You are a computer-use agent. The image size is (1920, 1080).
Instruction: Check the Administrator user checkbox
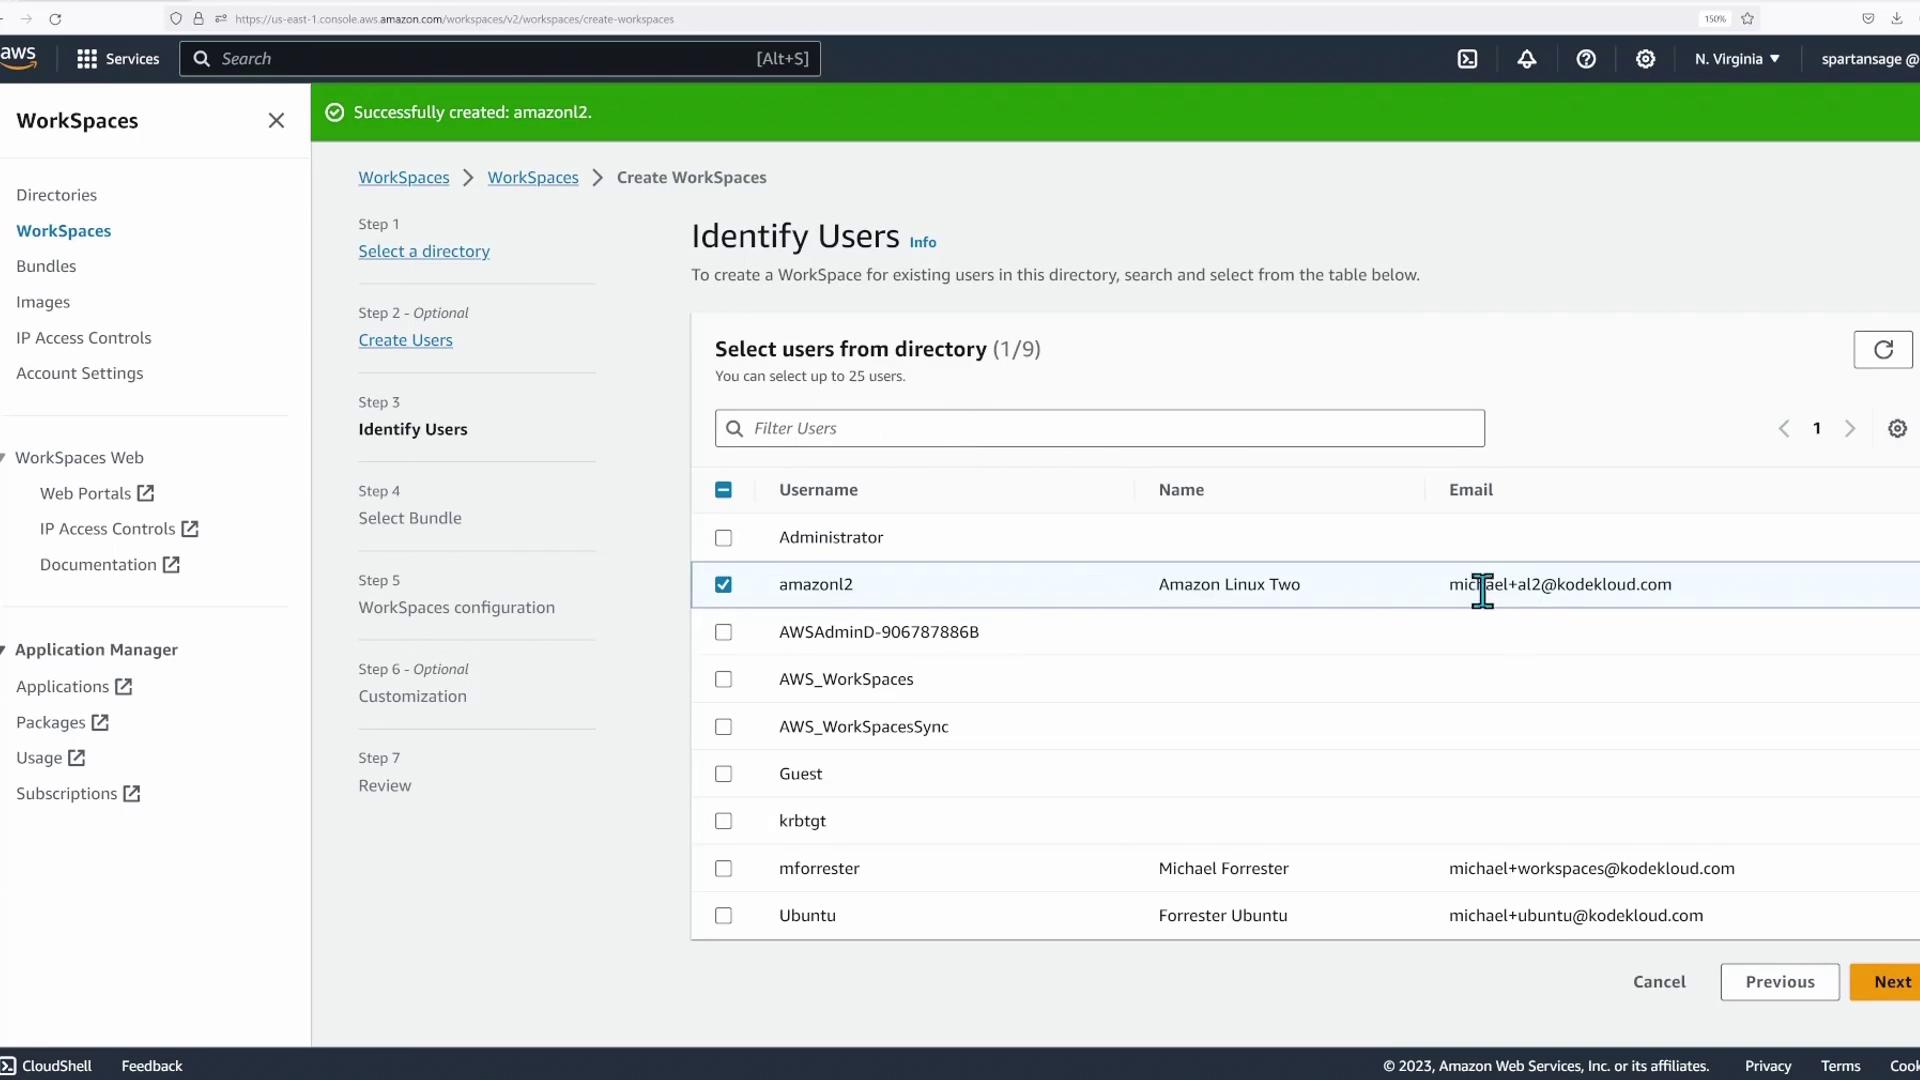tap(724, 538)
